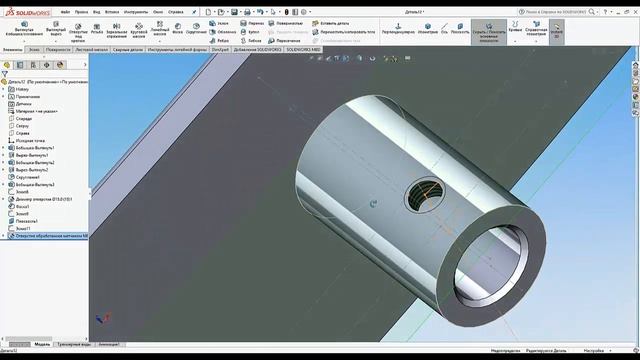Select Материал <не указан> in tree
This screenshot has width=640, height=360.
pos(33,111)
